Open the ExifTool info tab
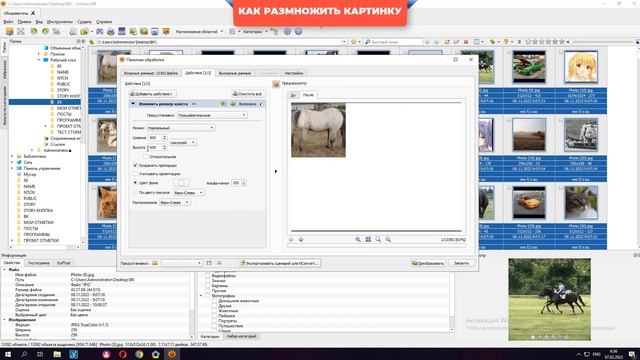 coord(64,263)
